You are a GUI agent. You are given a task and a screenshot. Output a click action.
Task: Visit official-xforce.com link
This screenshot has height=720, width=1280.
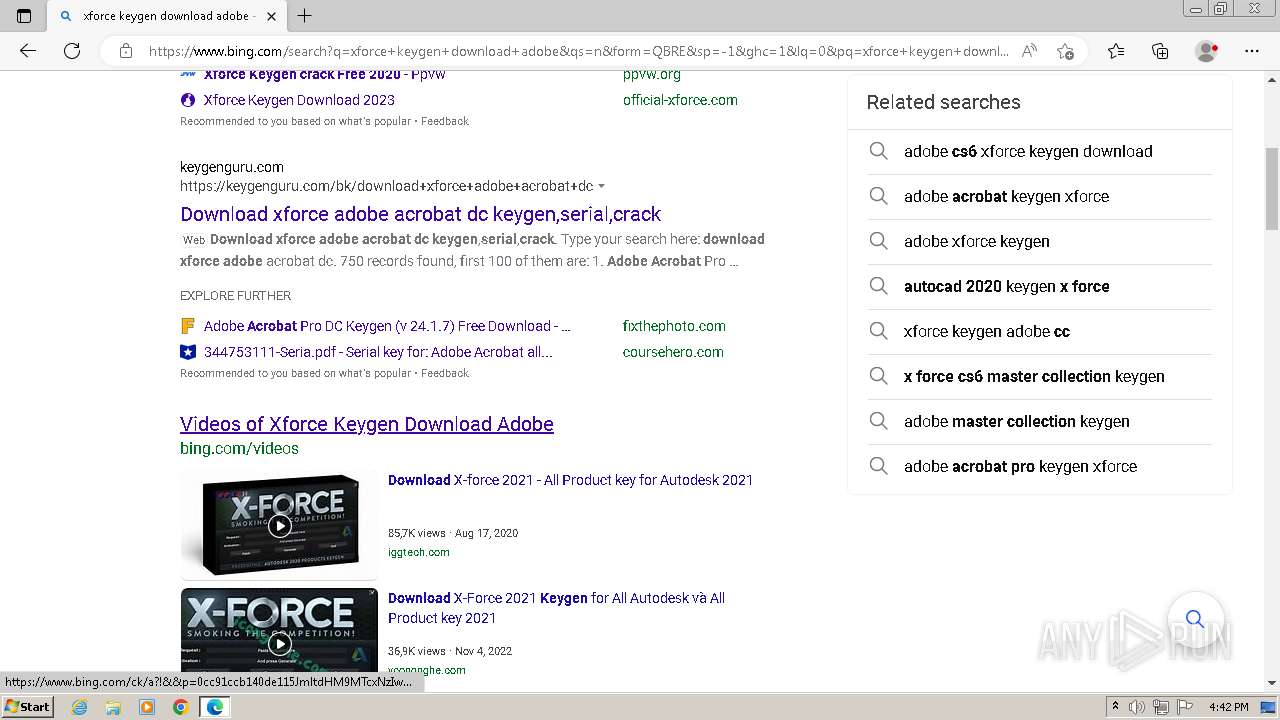680,100
